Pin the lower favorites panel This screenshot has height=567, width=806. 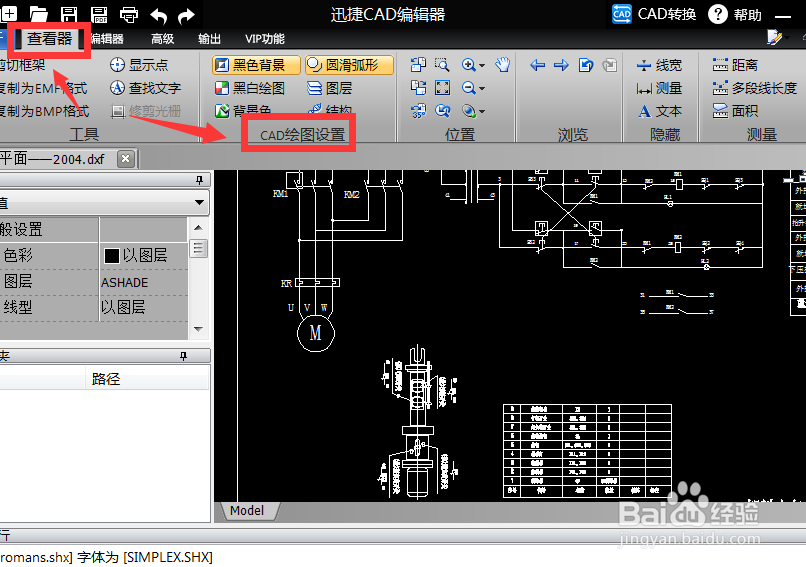coord(184,356)
